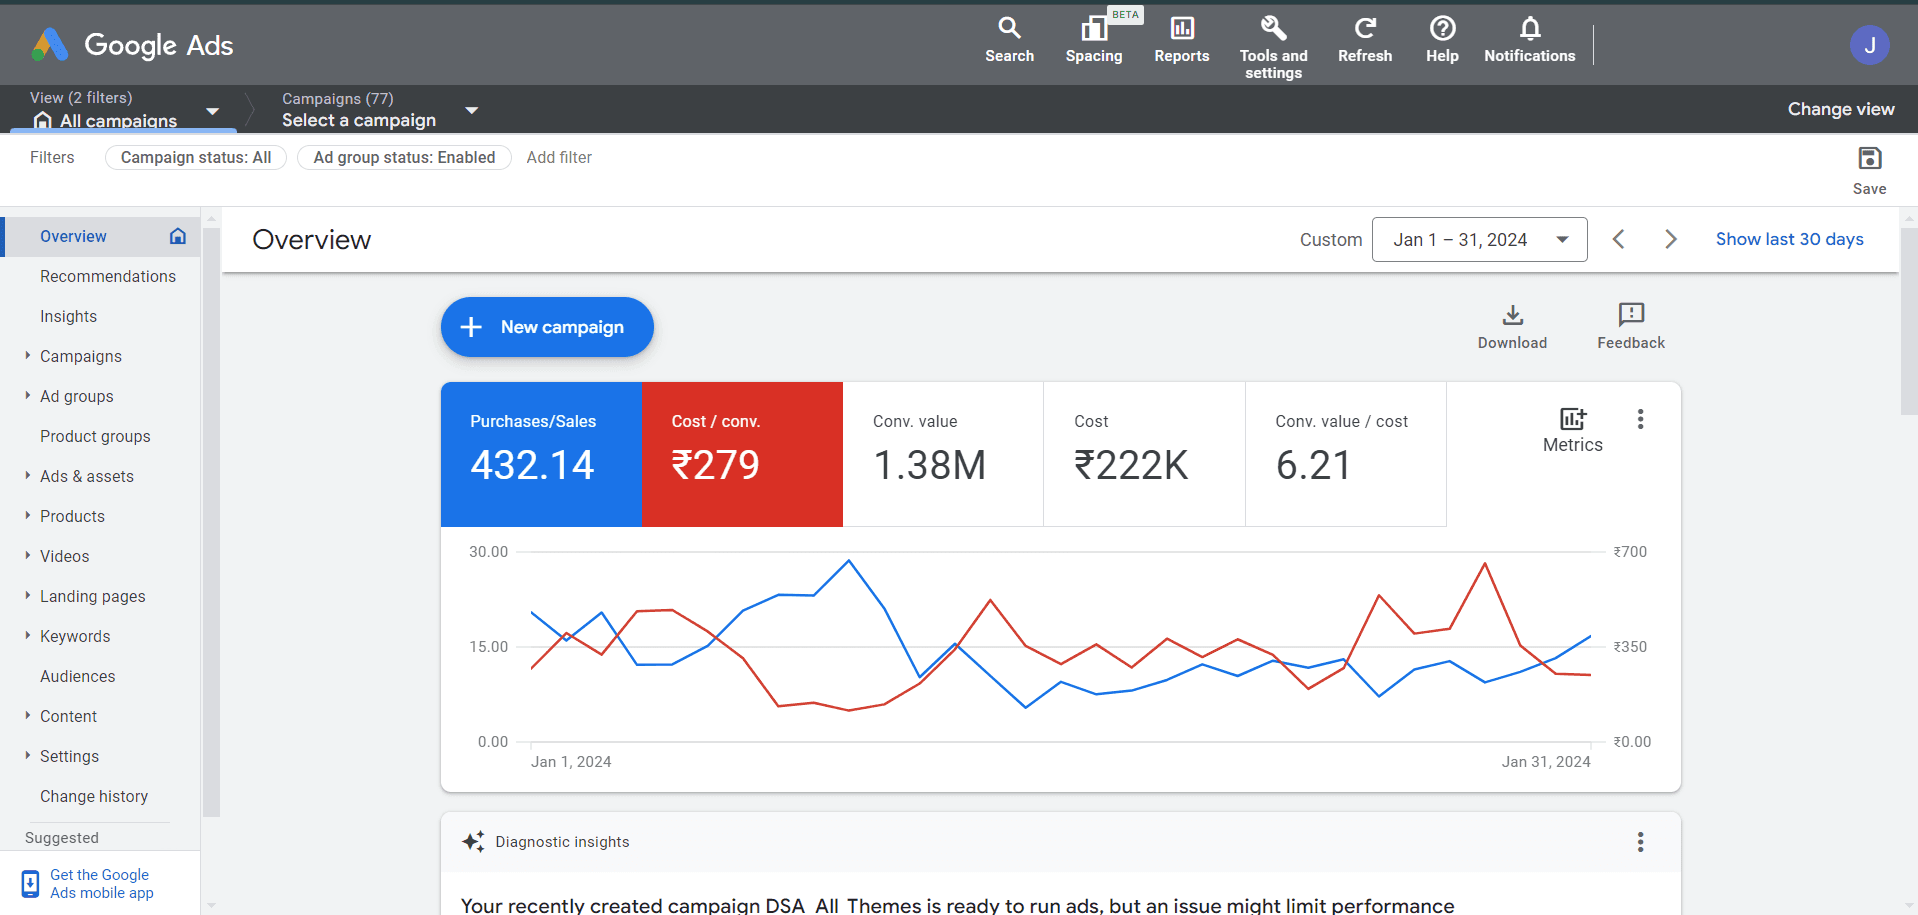The width and height of the screenshot is (1918, 915).
Task: Click the profile avatar J
Action: 1869,44
